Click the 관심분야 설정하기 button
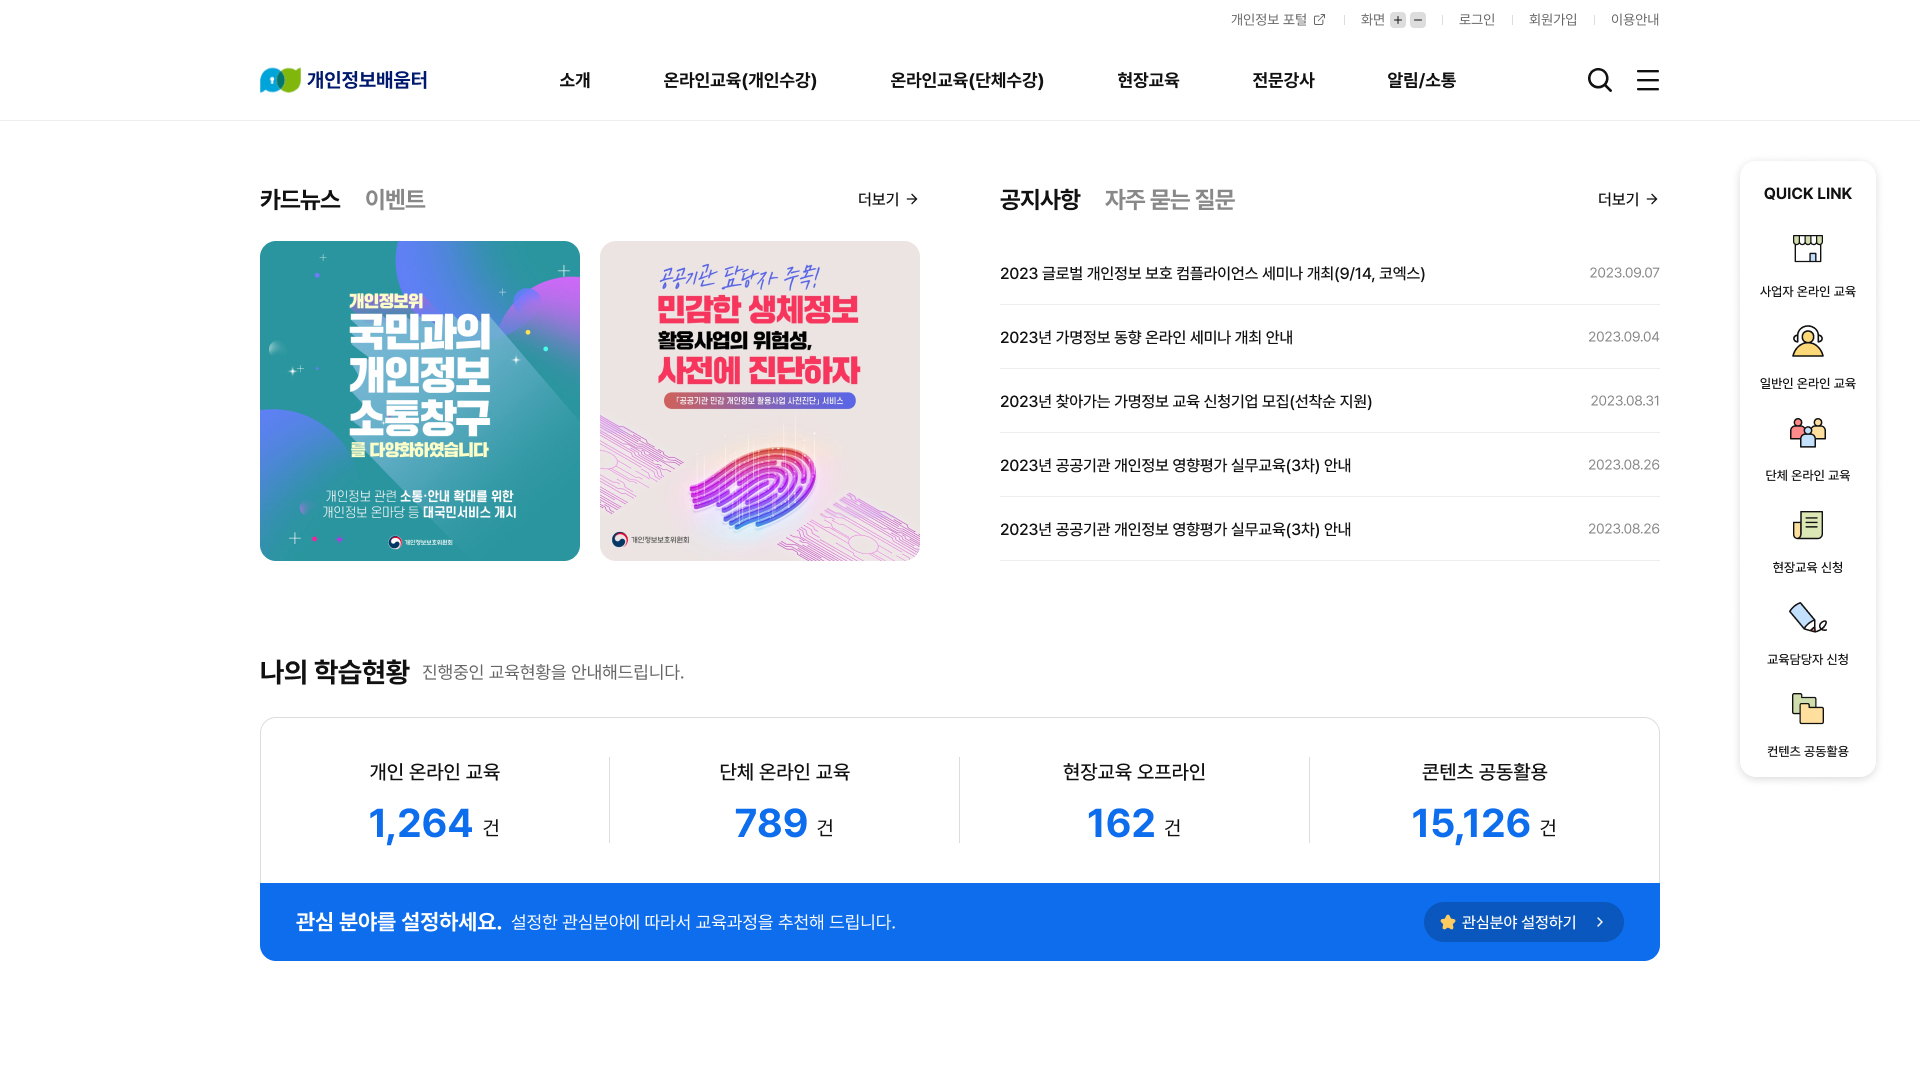The height and width of the screenshot is (1080, 1920). point(1523,922)
